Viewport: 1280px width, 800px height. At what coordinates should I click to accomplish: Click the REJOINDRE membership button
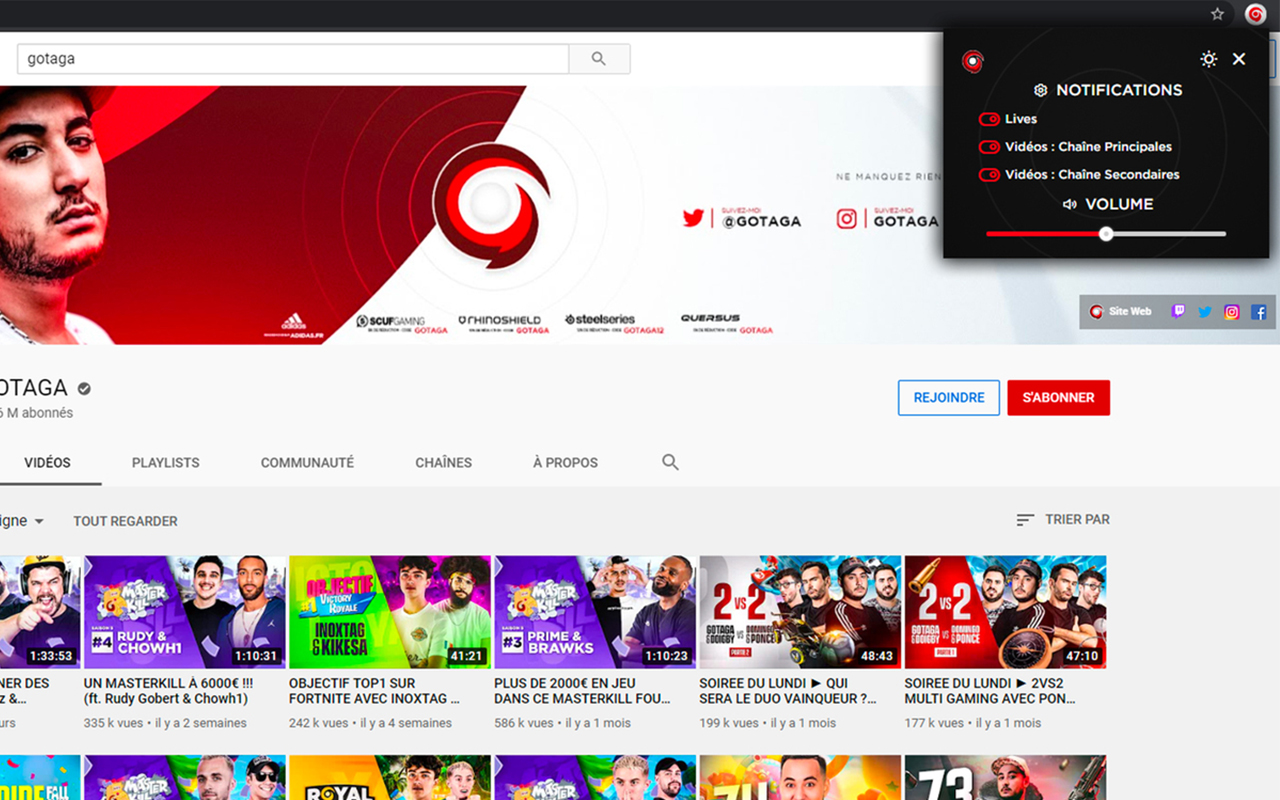click(948, 397)
